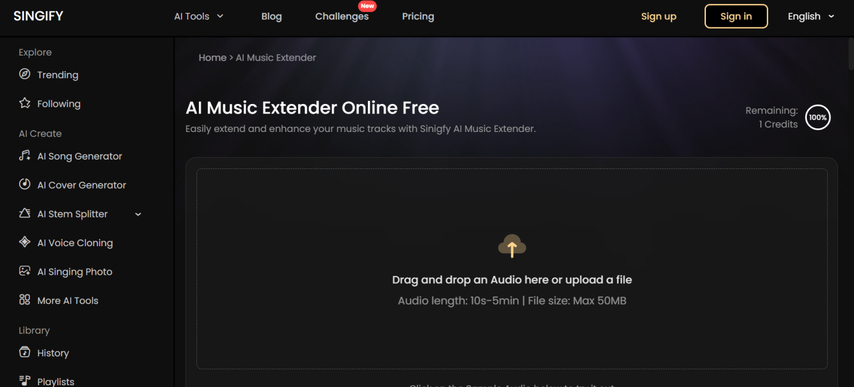
Task: Go to Home in breadcrumb
Action: (x=212, y=58)
